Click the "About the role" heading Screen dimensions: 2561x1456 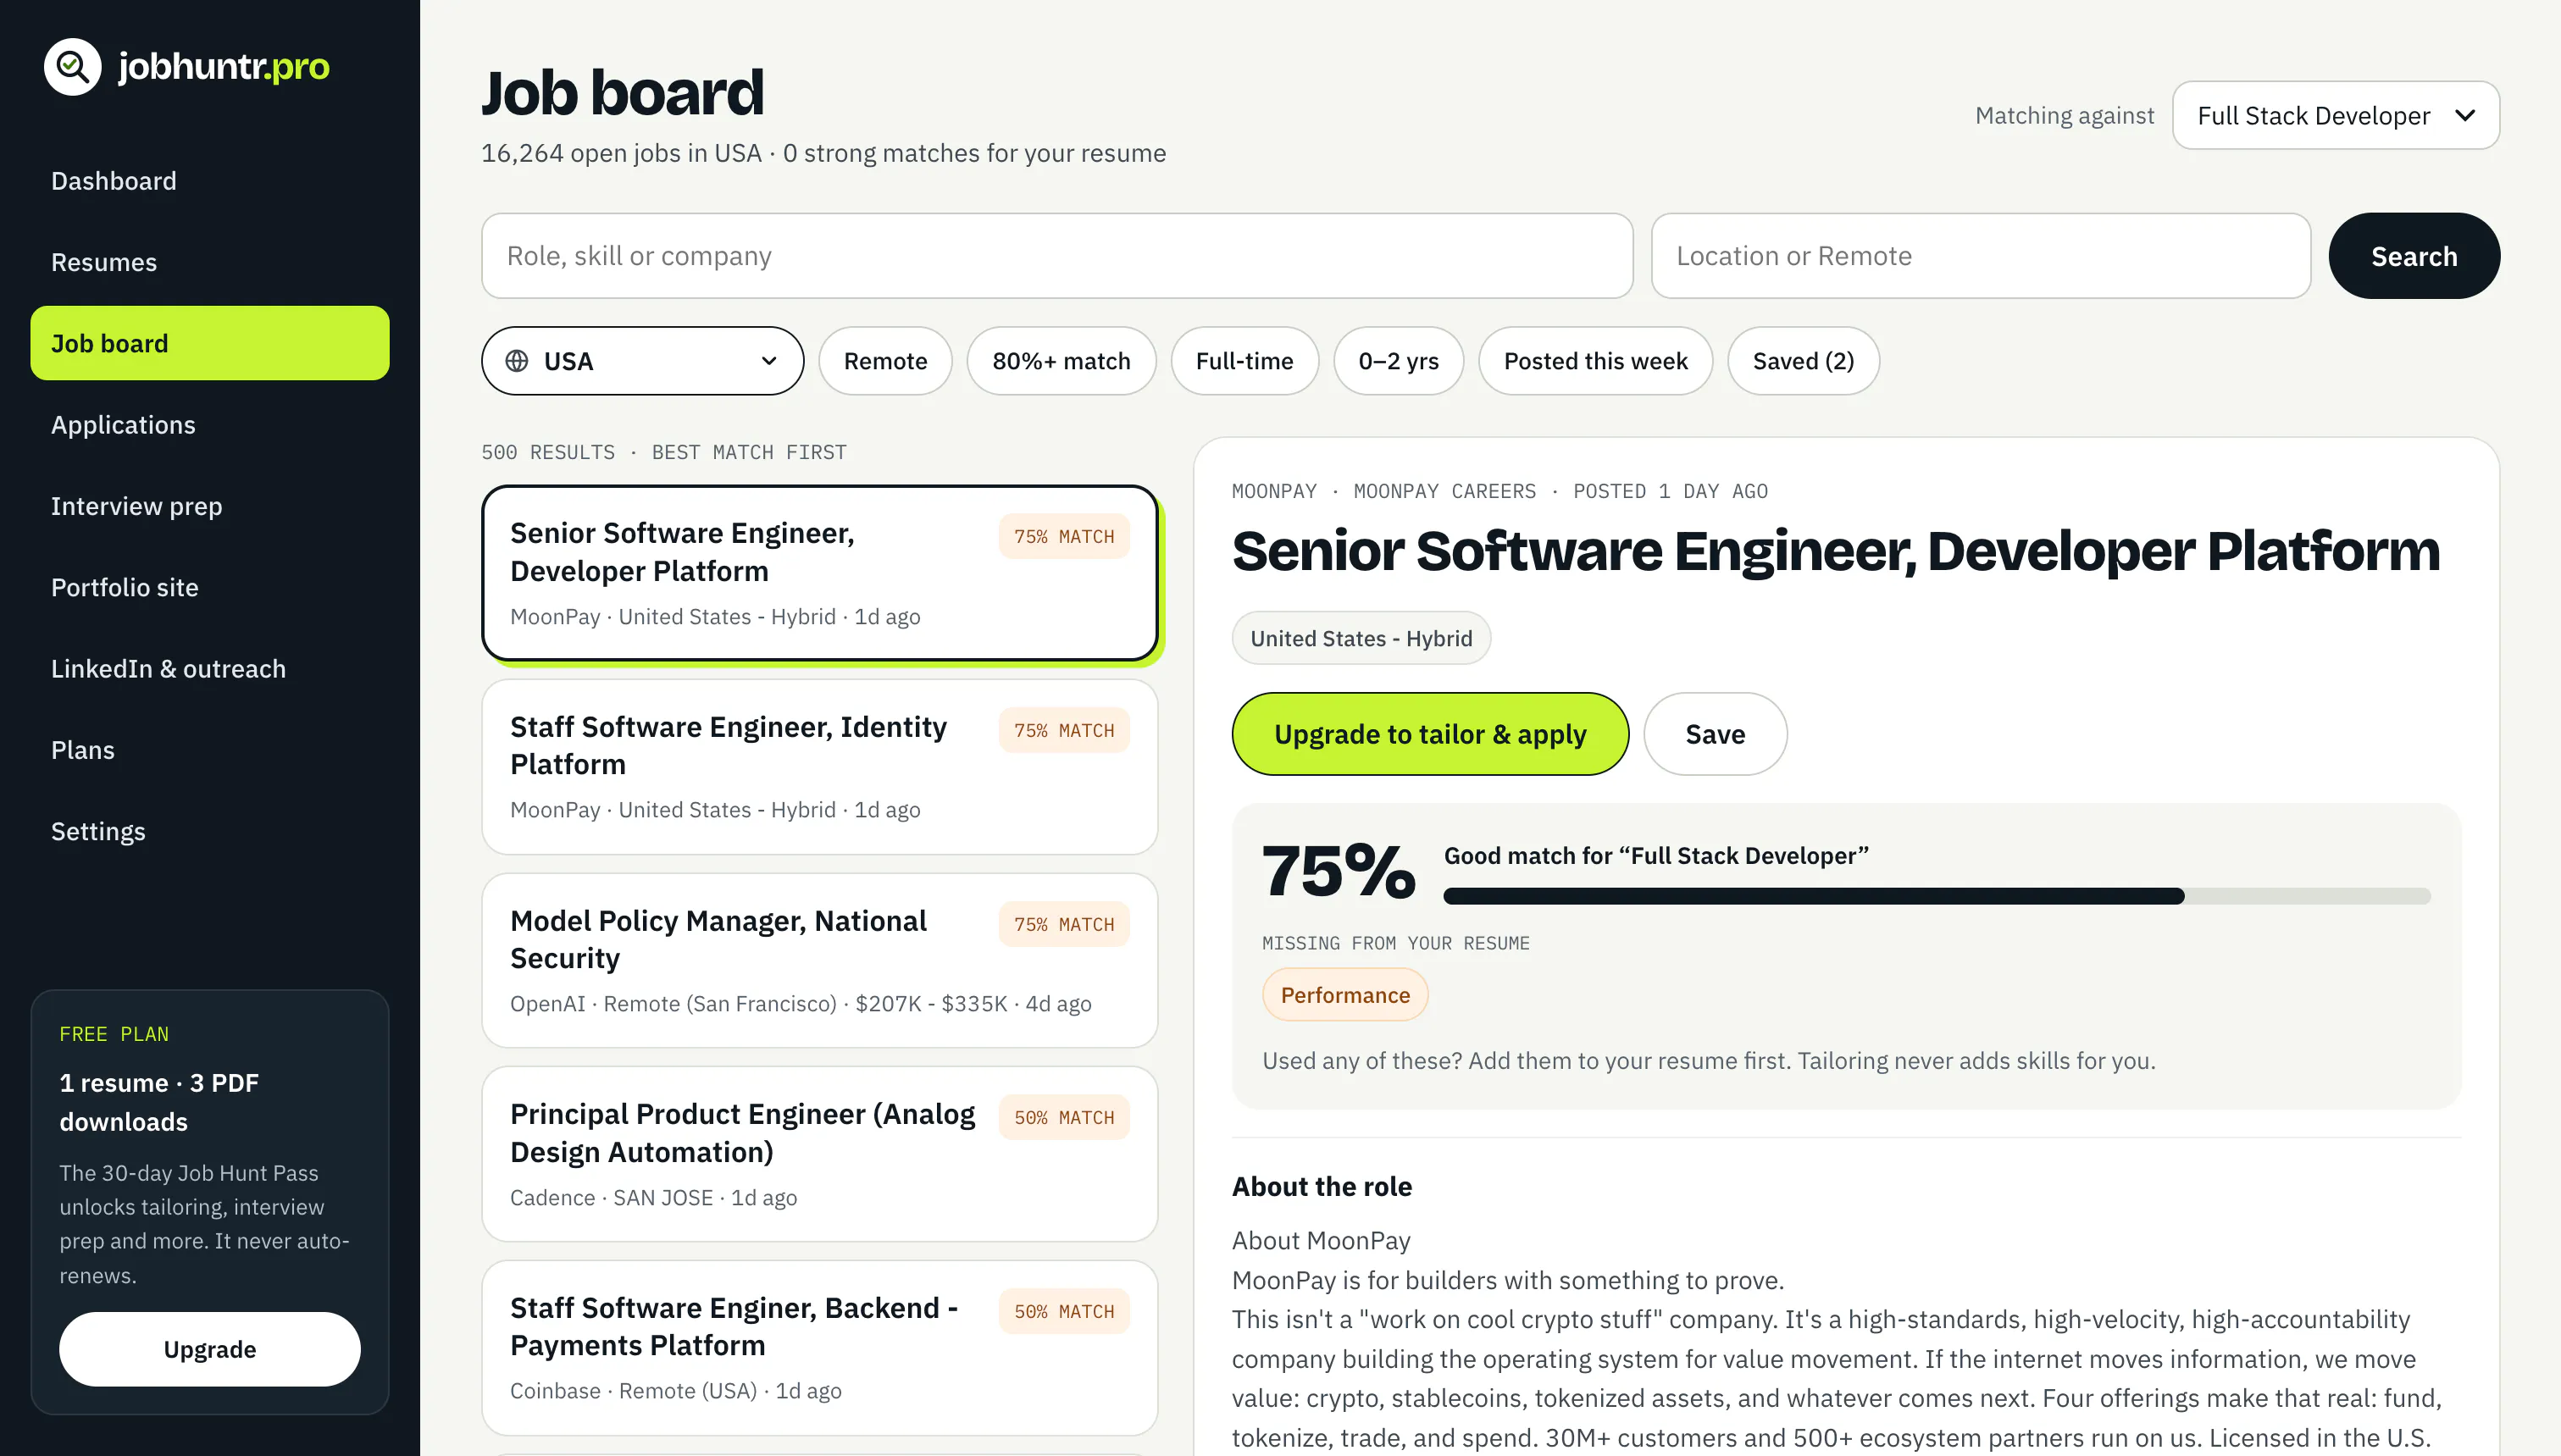coord(1321,1186)
